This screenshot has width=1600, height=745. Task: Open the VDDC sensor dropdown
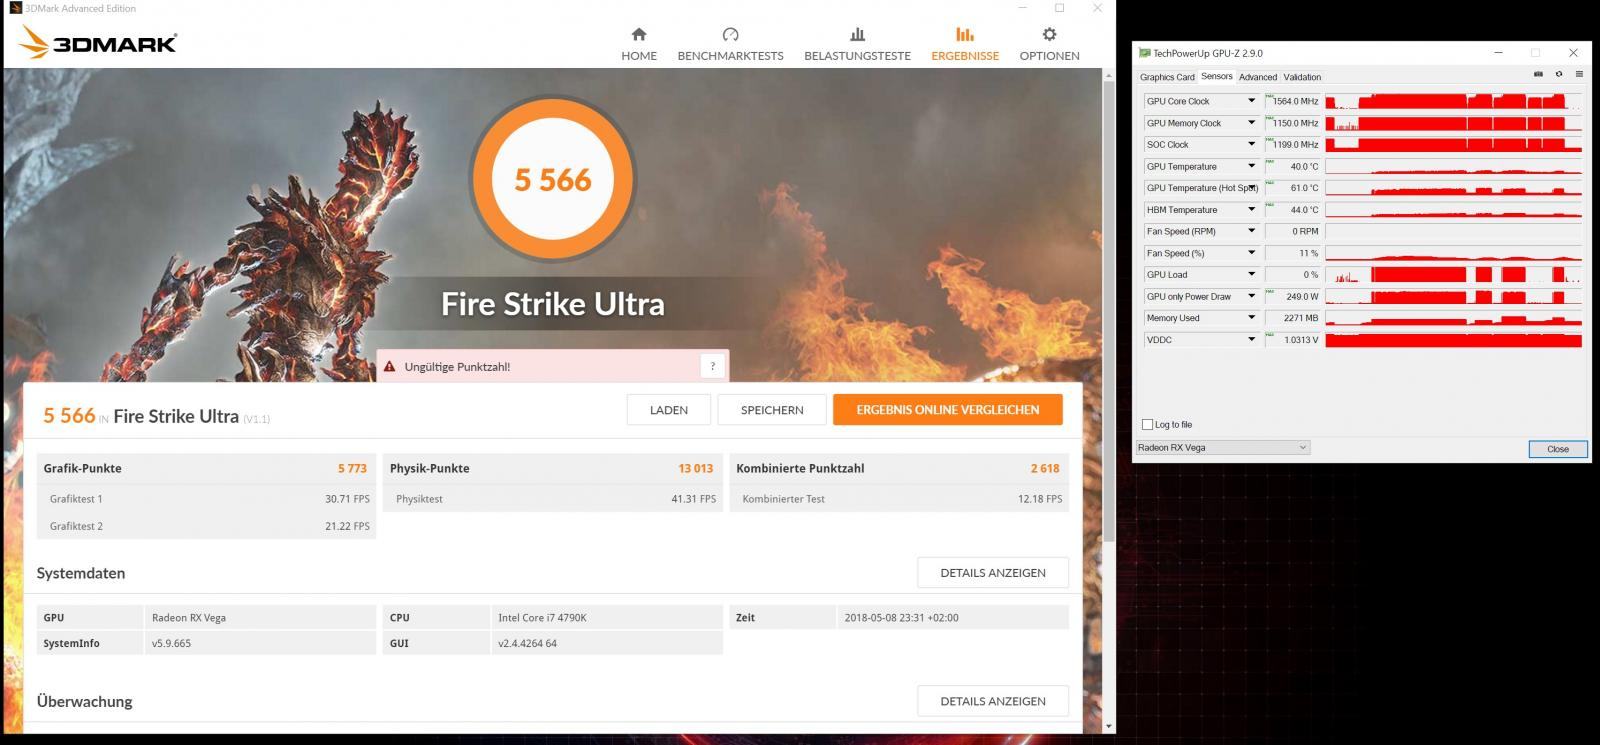[x=1250, y=340]
